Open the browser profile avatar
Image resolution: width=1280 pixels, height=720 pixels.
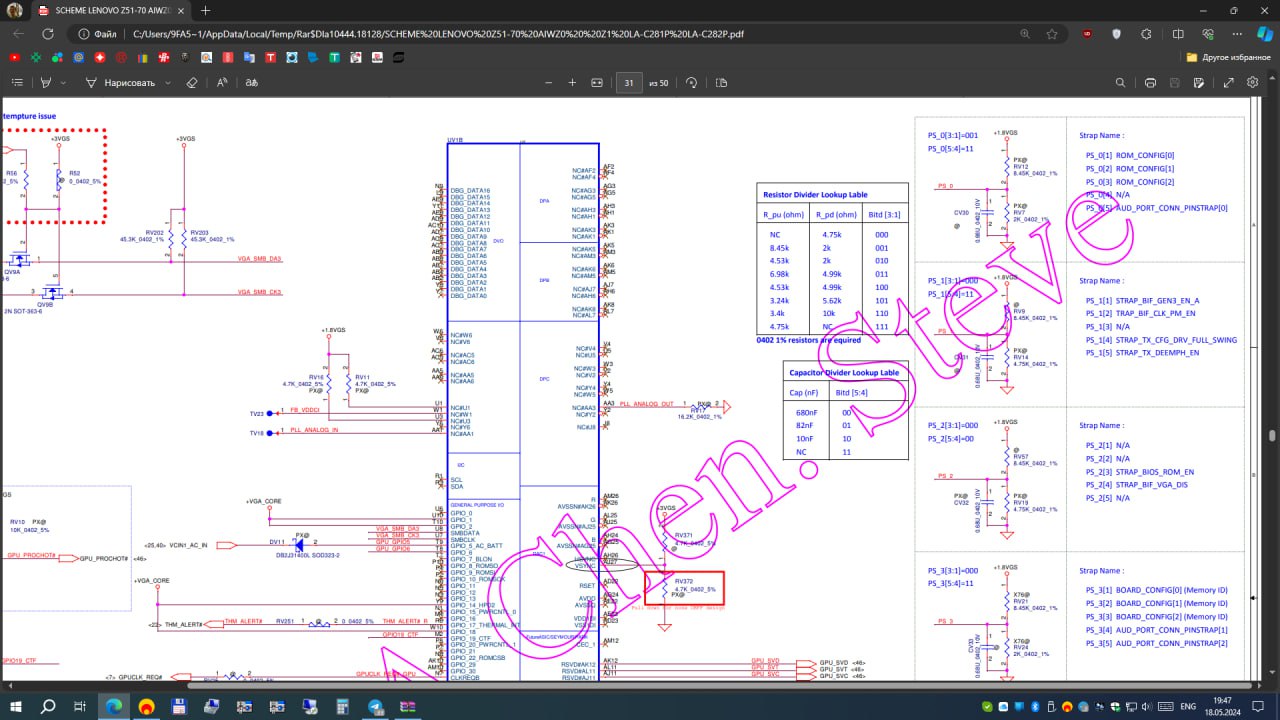[16, 10]
